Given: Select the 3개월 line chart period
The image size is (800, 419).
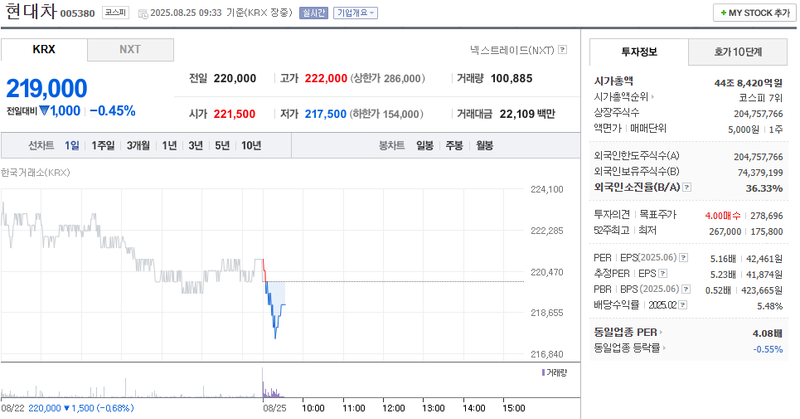Looking at the screenshot, I should 138,145.
